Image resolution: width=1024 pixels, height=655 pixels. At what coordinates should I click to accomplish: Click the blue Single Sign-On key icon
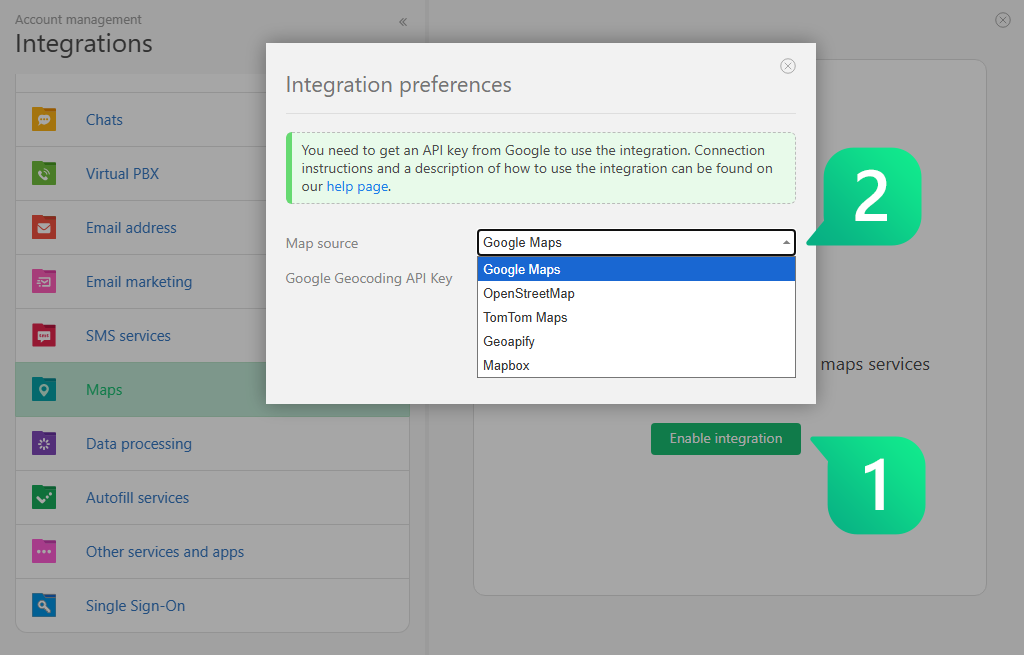pyautogui.click(x=44, y=605)
